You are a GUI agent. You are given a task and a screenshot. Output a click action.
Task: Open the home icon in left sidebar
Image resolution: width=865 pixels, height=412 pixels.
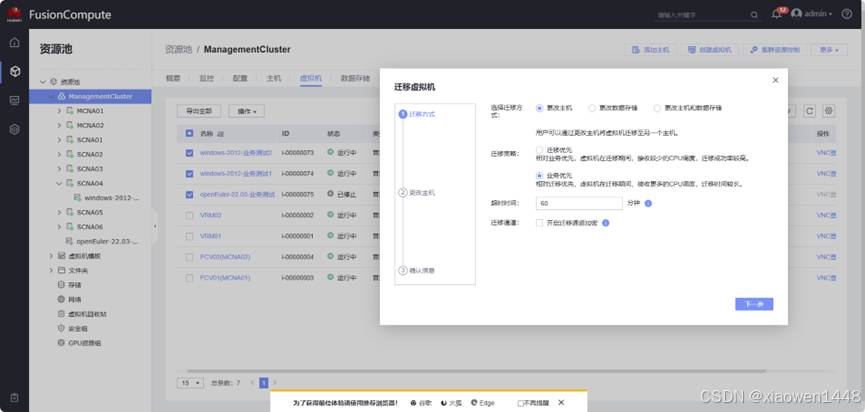click(14, 43)
